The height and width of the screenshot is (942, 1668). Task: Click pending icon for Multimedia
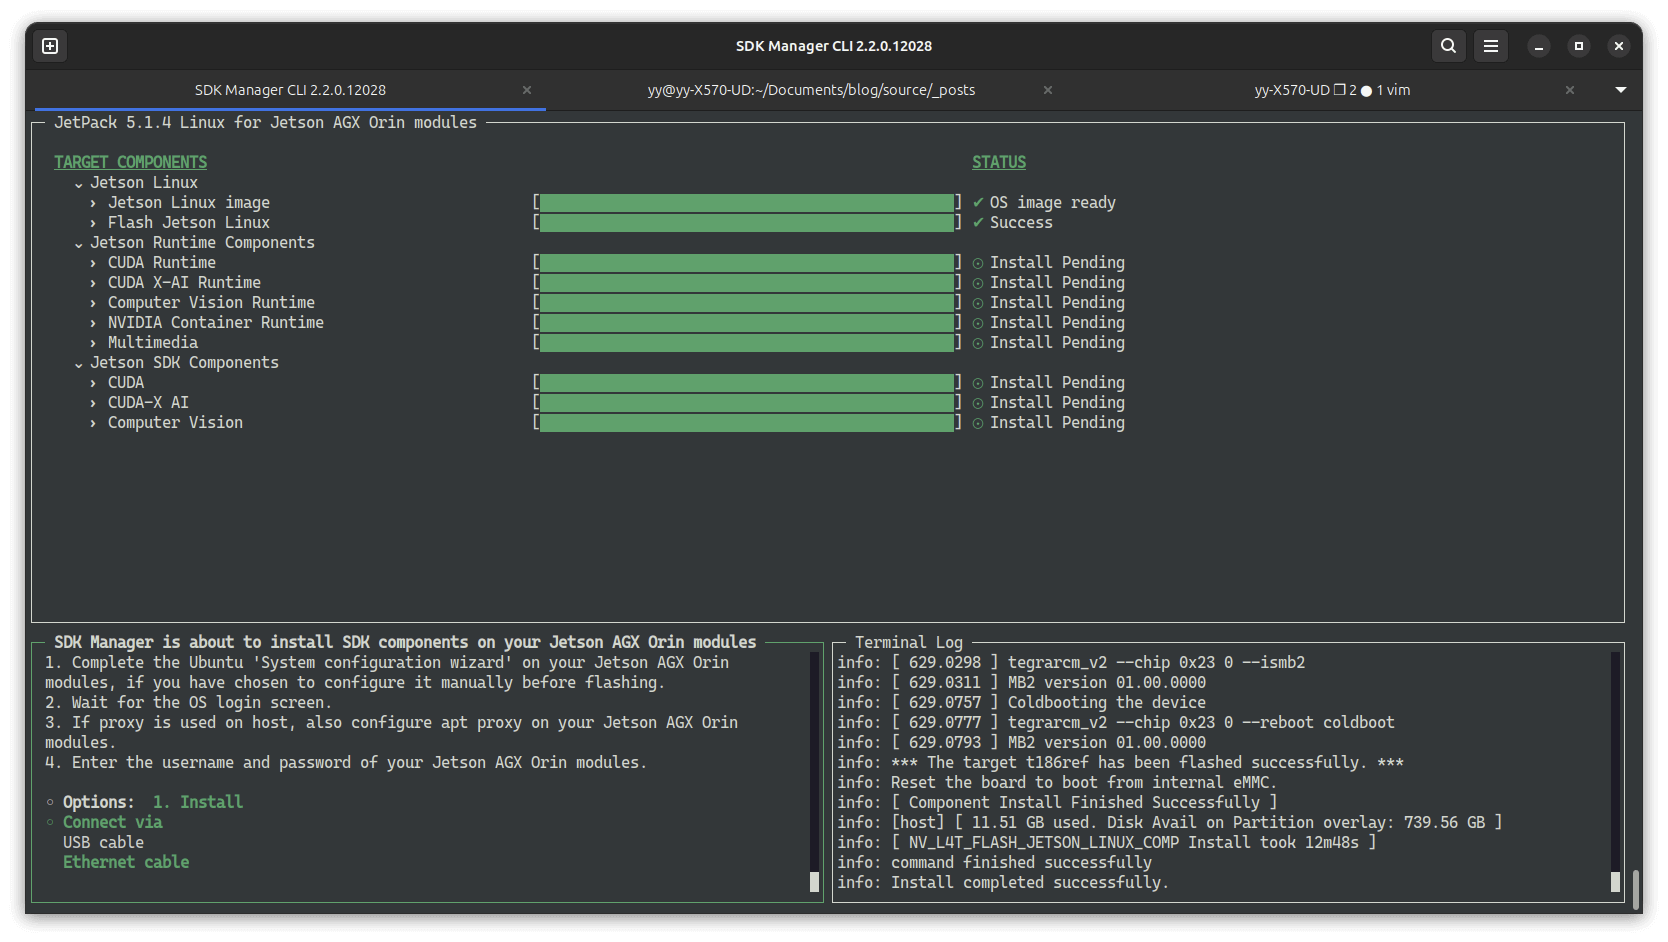point(978,343)
